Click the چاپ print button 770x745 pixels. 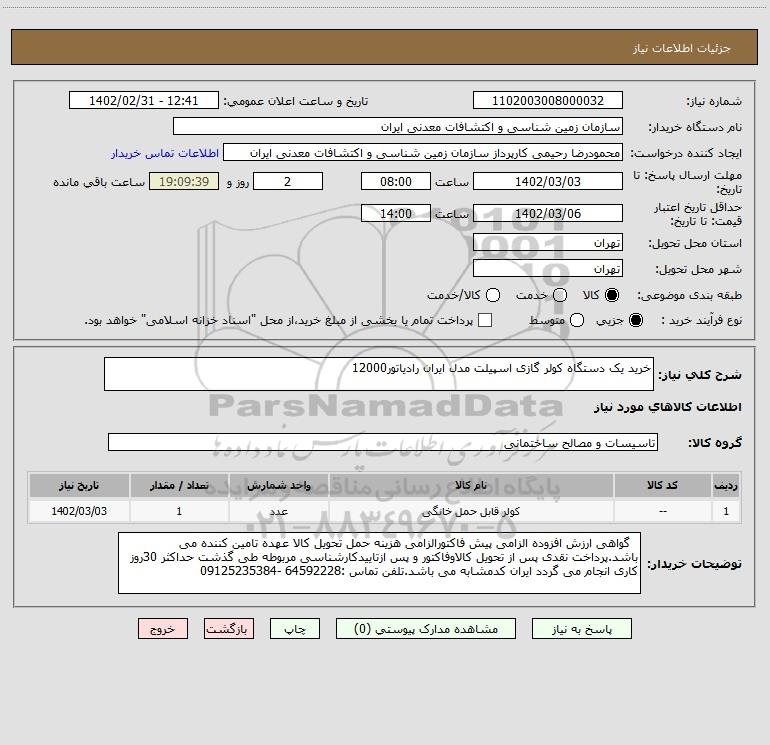tap(295, 629)
